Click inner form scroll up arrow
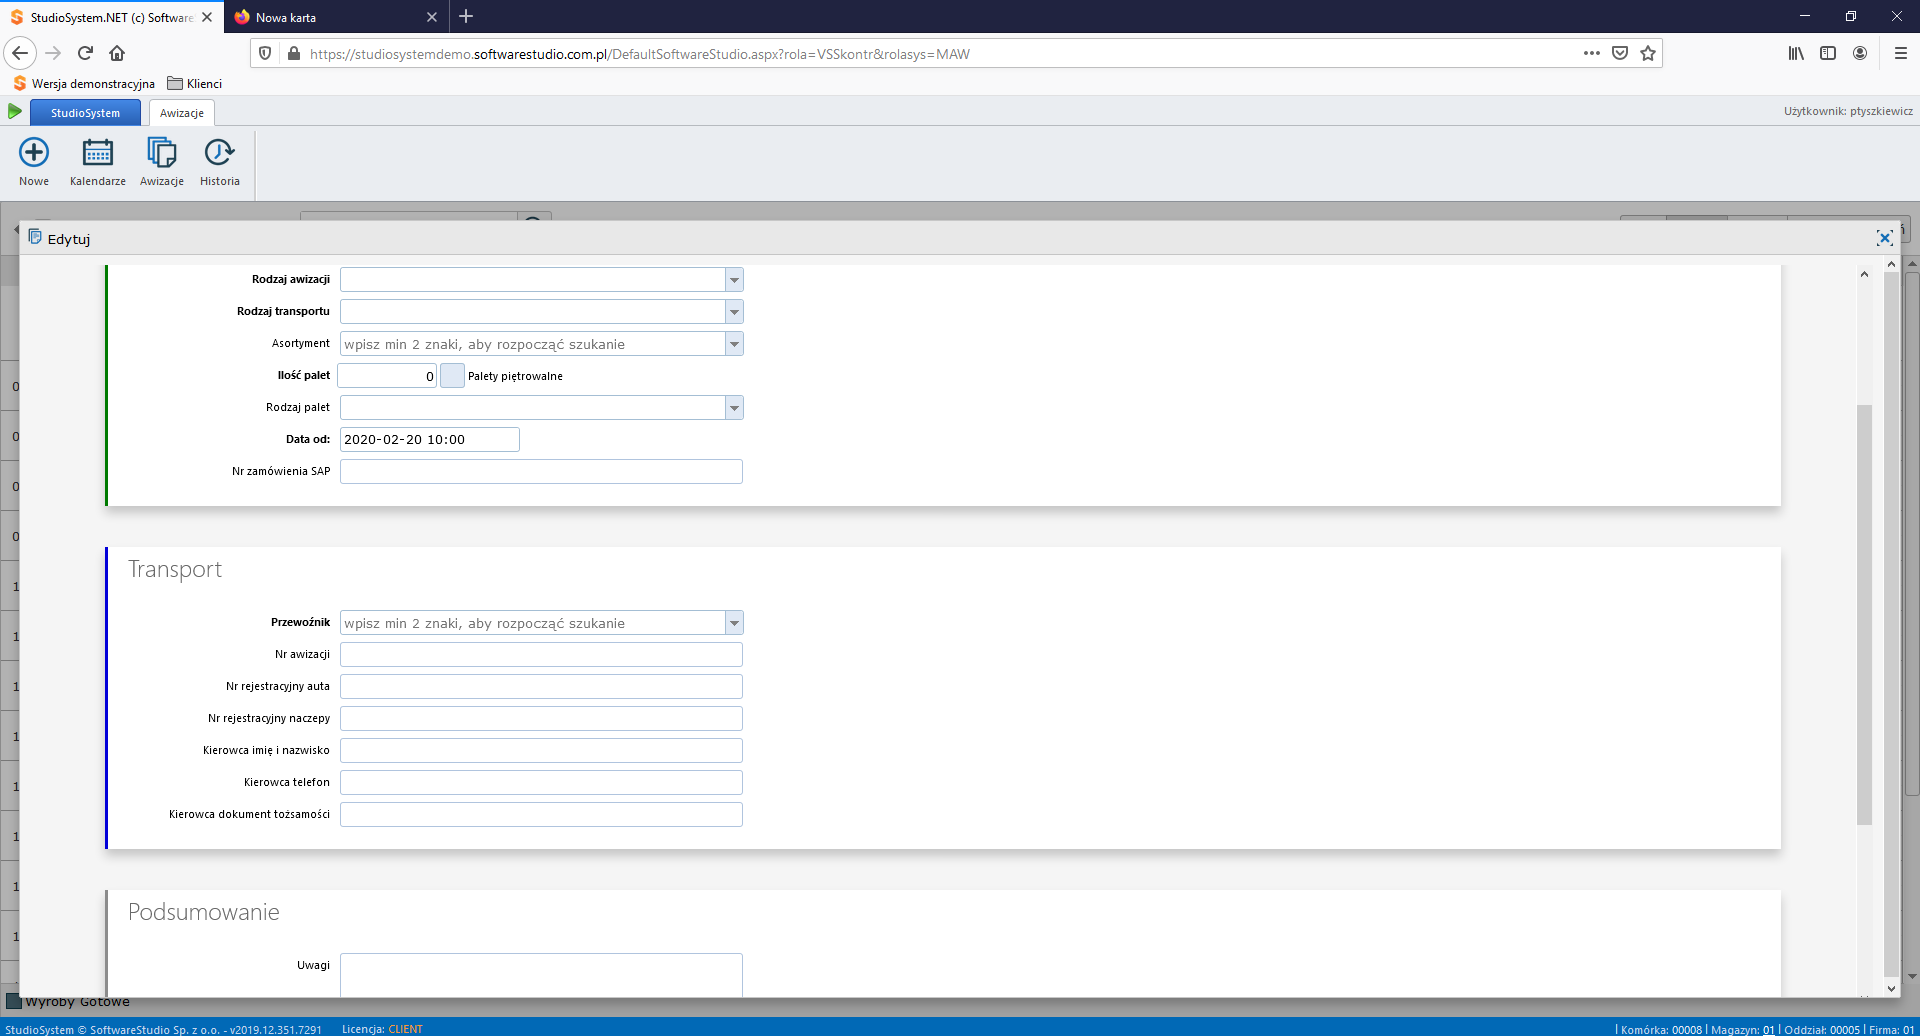 [1864, 274]
